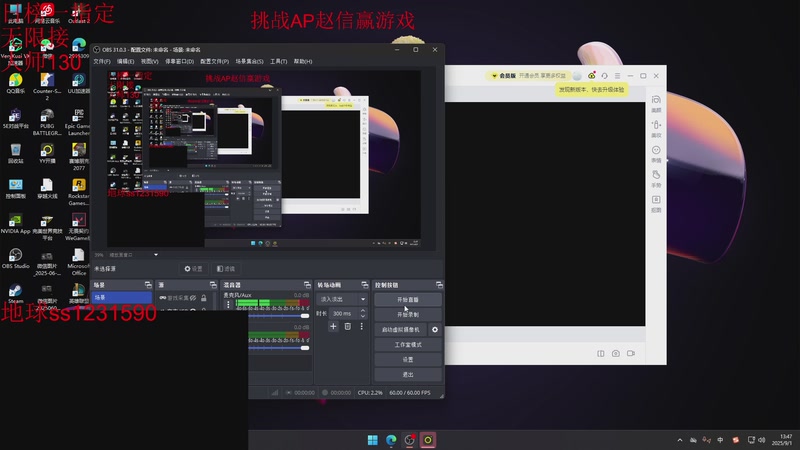
Task: Open 美颜 beauty tool in camera sidebar
Action: (x=656, y=104)
